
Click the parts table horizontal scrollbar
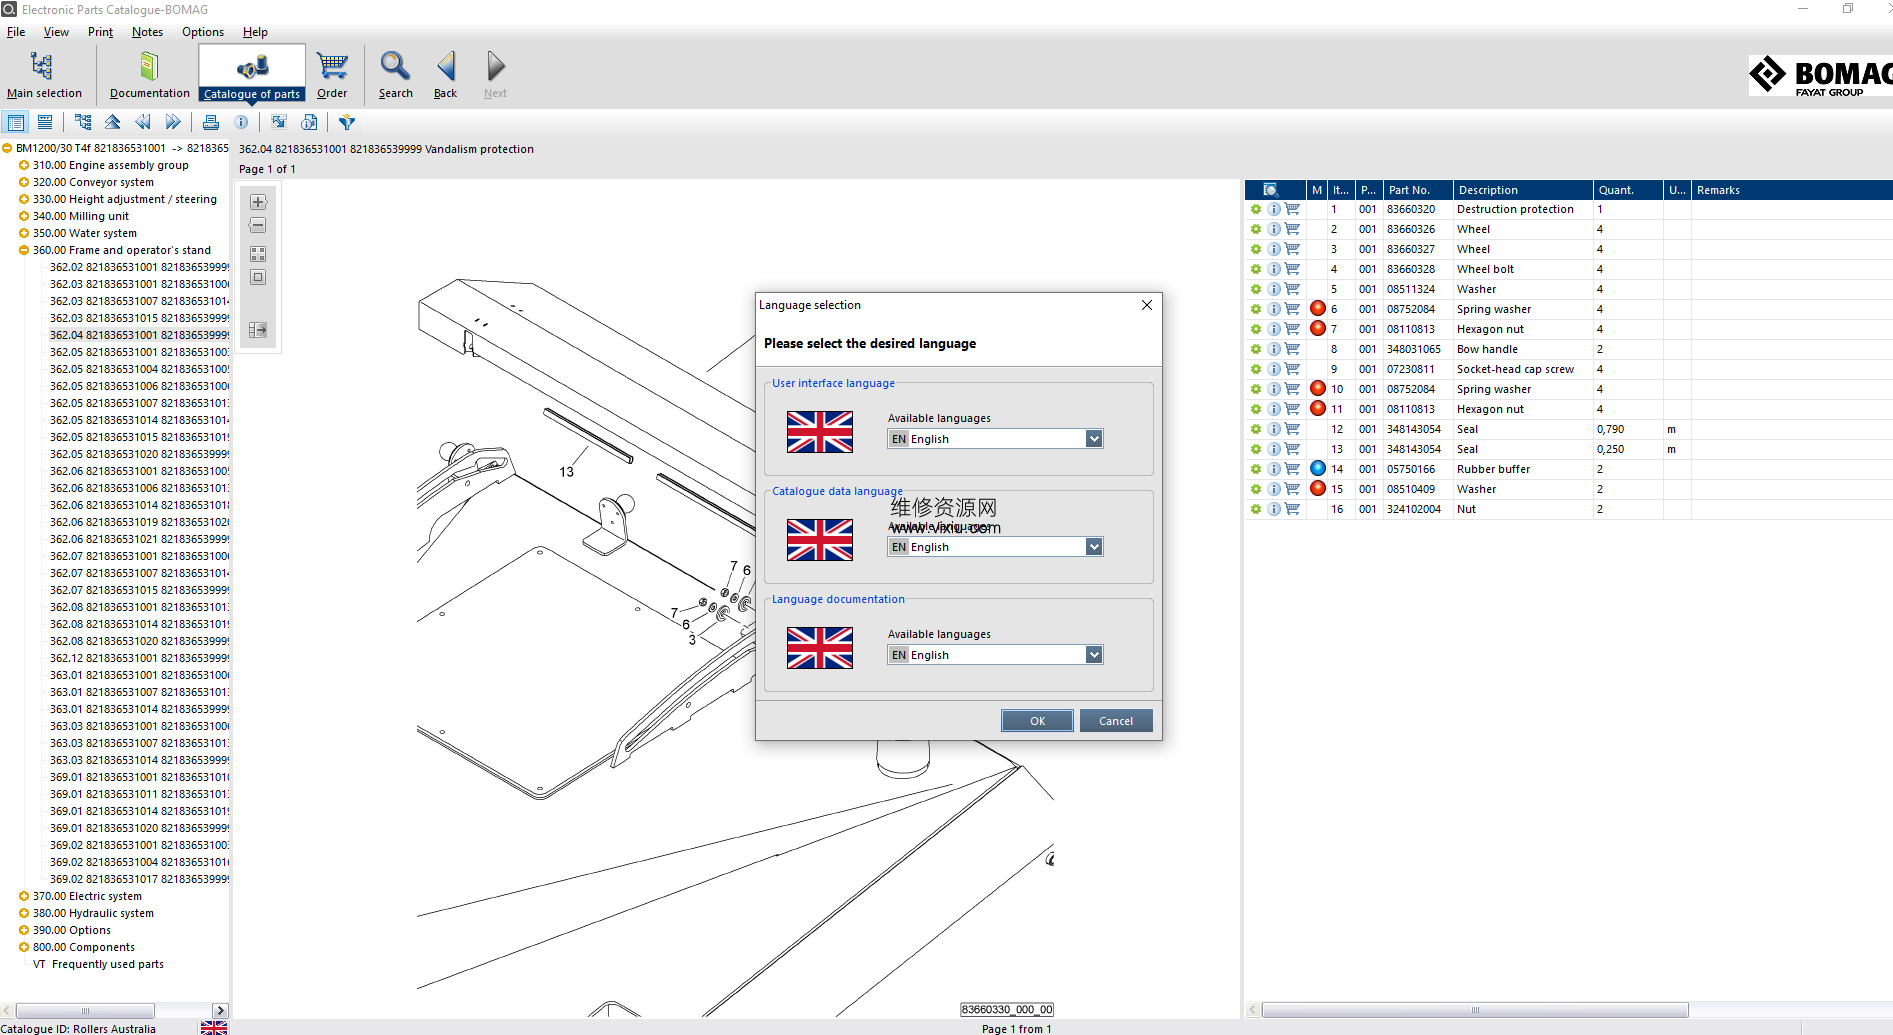(1474, 1010)
